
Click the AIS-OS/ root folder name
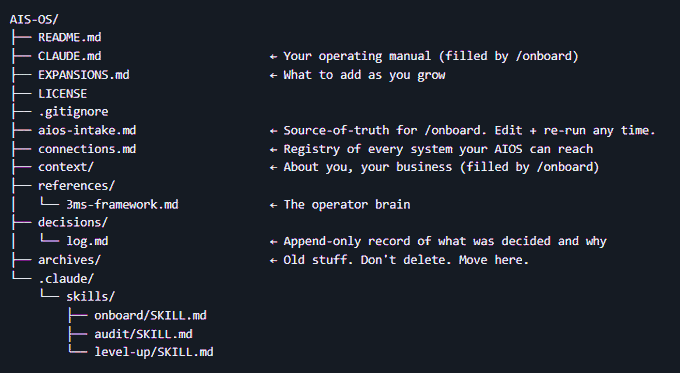34,20
